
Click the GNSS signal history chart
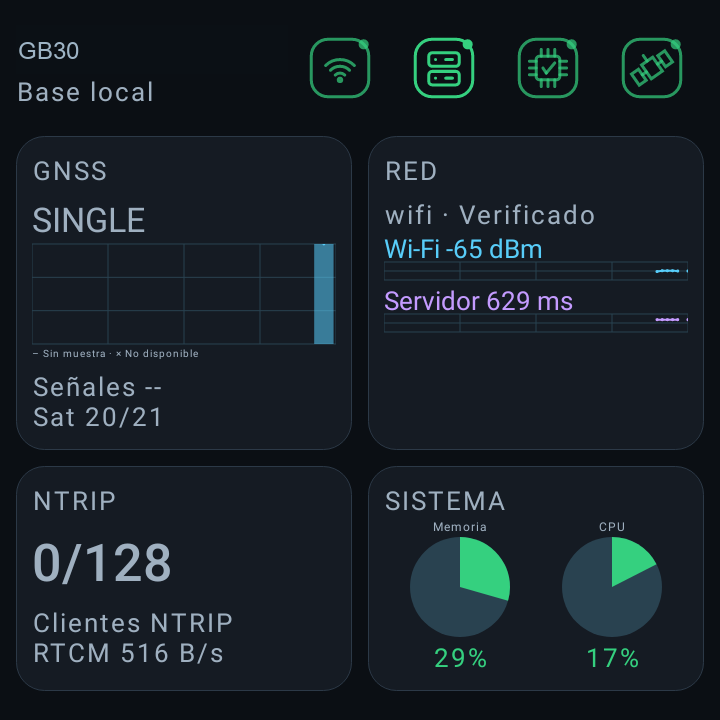(x=184, y=294)
